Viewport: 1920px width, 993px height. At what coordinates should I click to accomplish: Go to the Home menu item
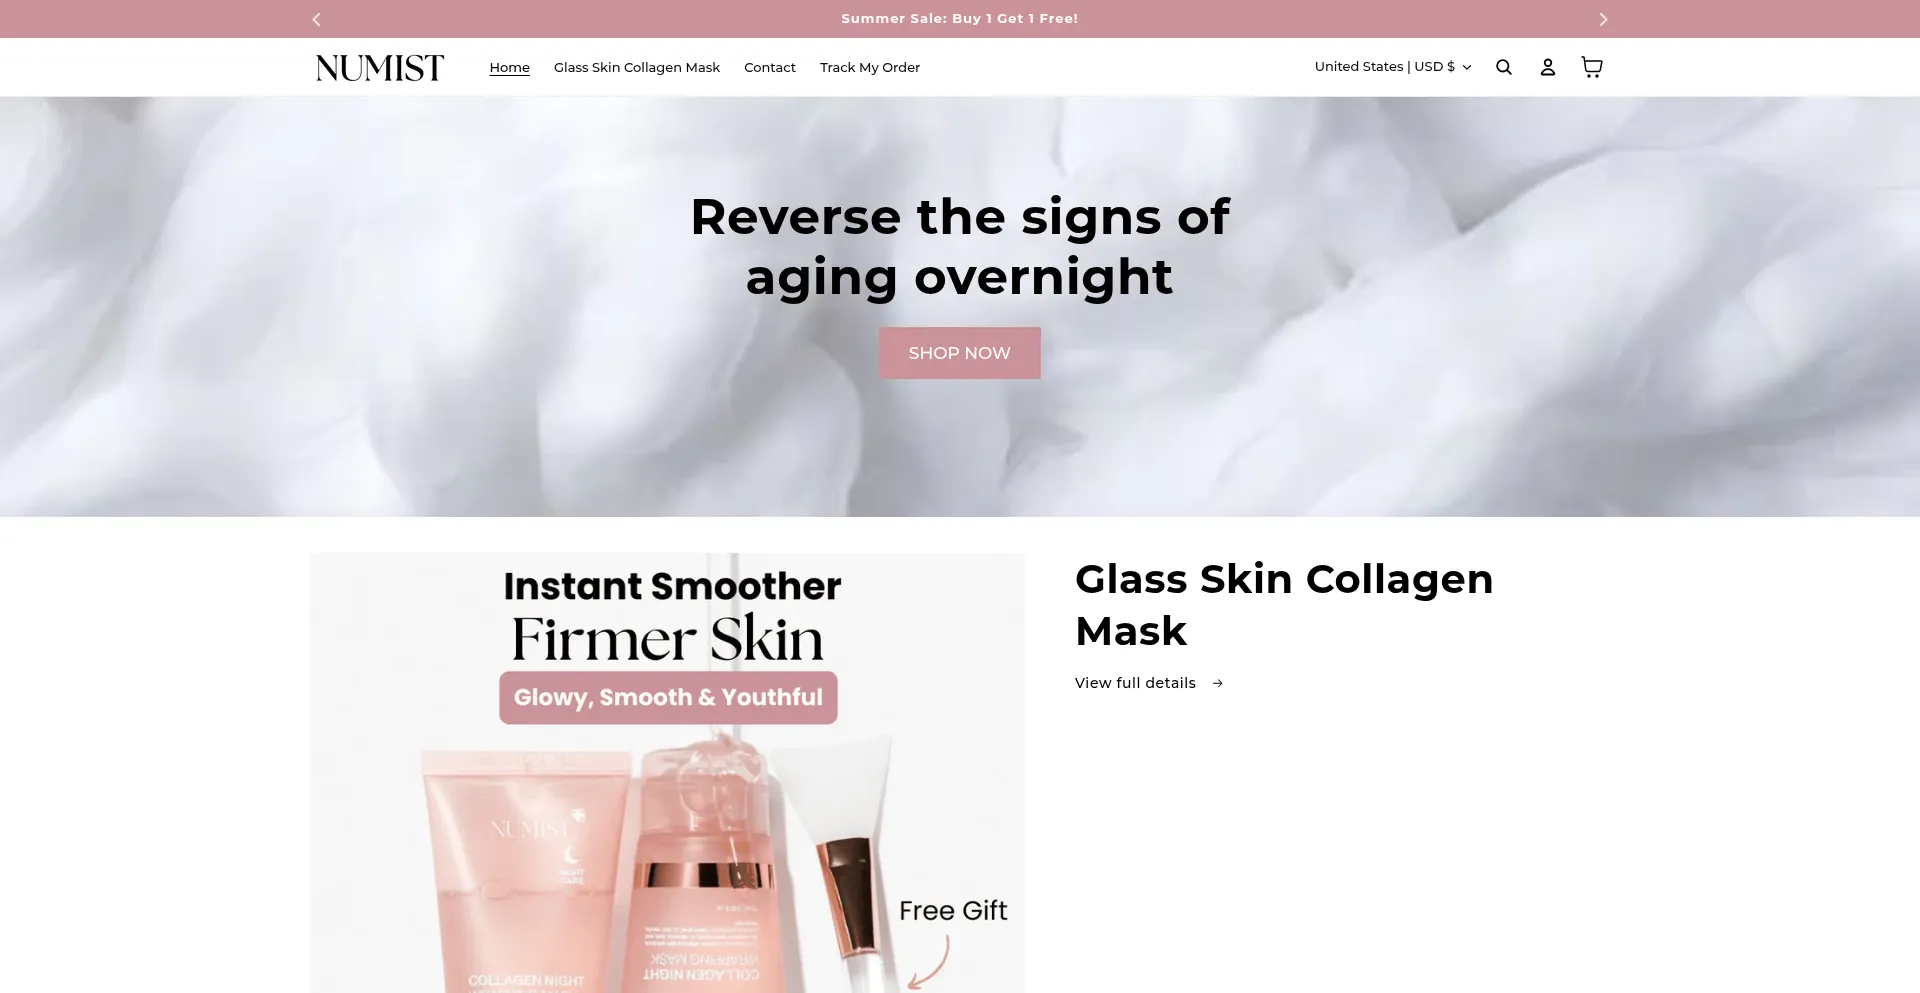click(509, 67)
